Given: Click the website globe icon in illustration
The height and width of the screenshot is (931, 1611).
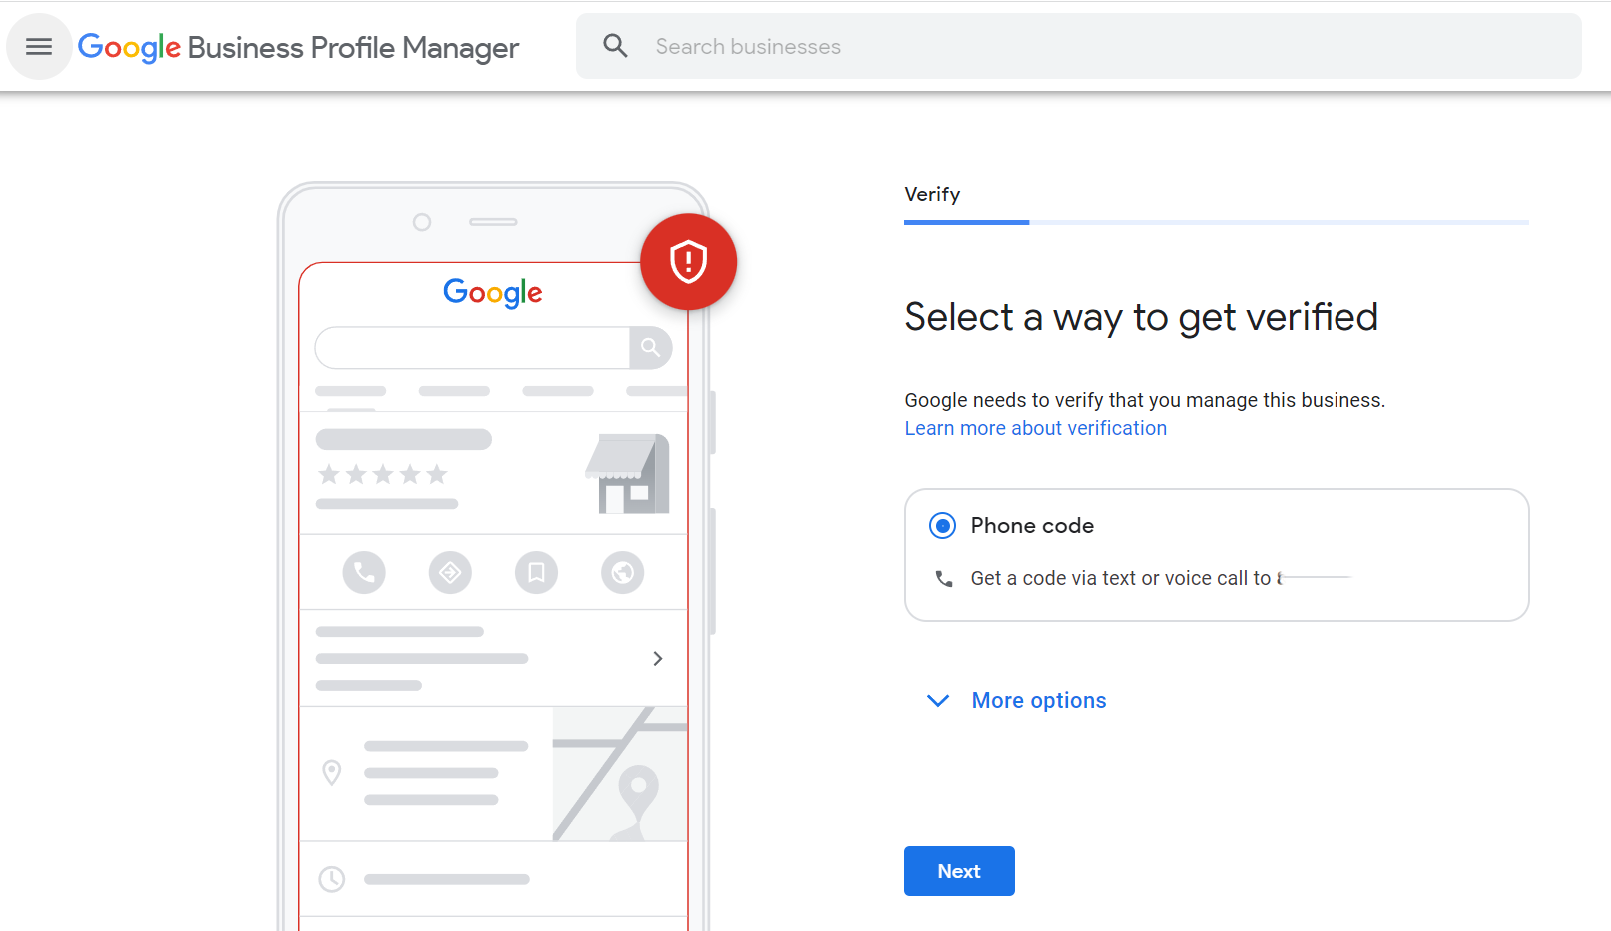Looking at the screenshot, I should [x=622, y=573].
